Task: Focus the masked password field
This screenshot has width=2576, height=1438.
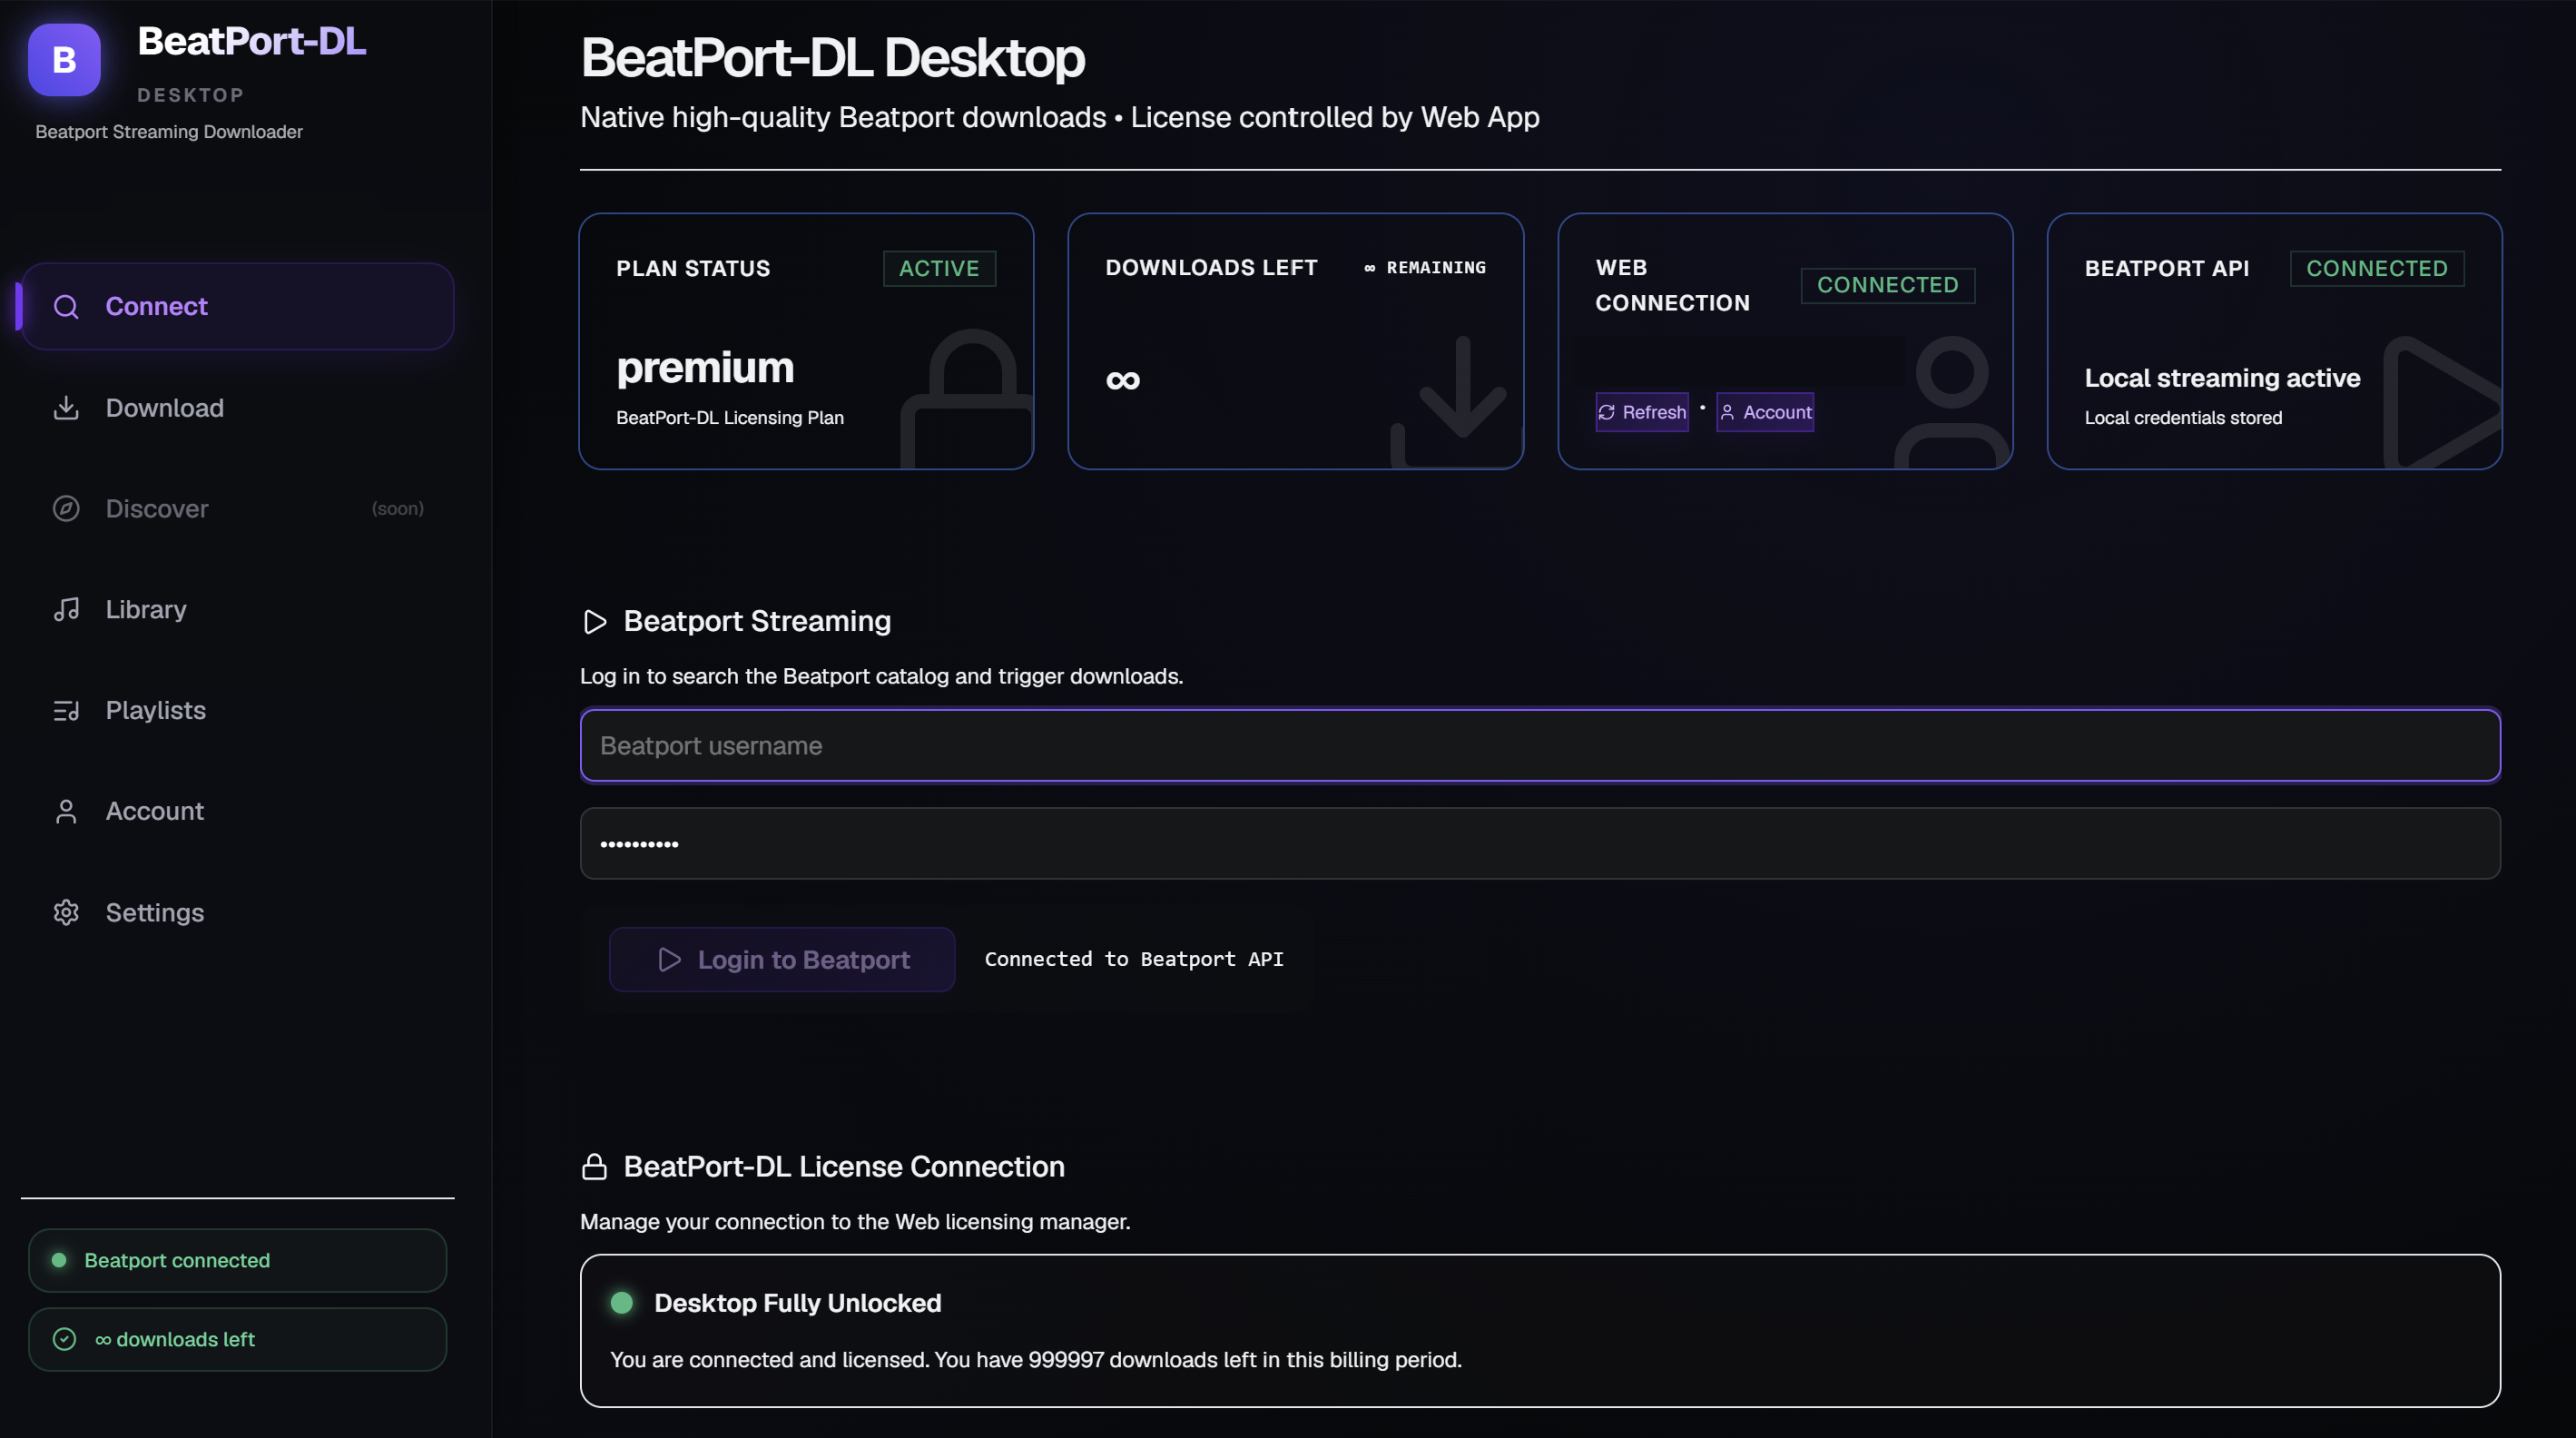Action: (1540, 843)
